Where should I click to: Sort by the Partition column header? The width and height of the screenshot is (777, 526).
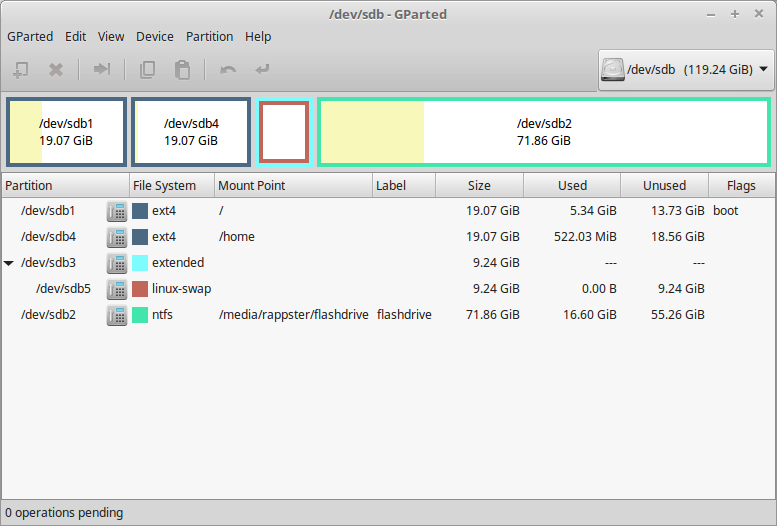pos(65,185)
